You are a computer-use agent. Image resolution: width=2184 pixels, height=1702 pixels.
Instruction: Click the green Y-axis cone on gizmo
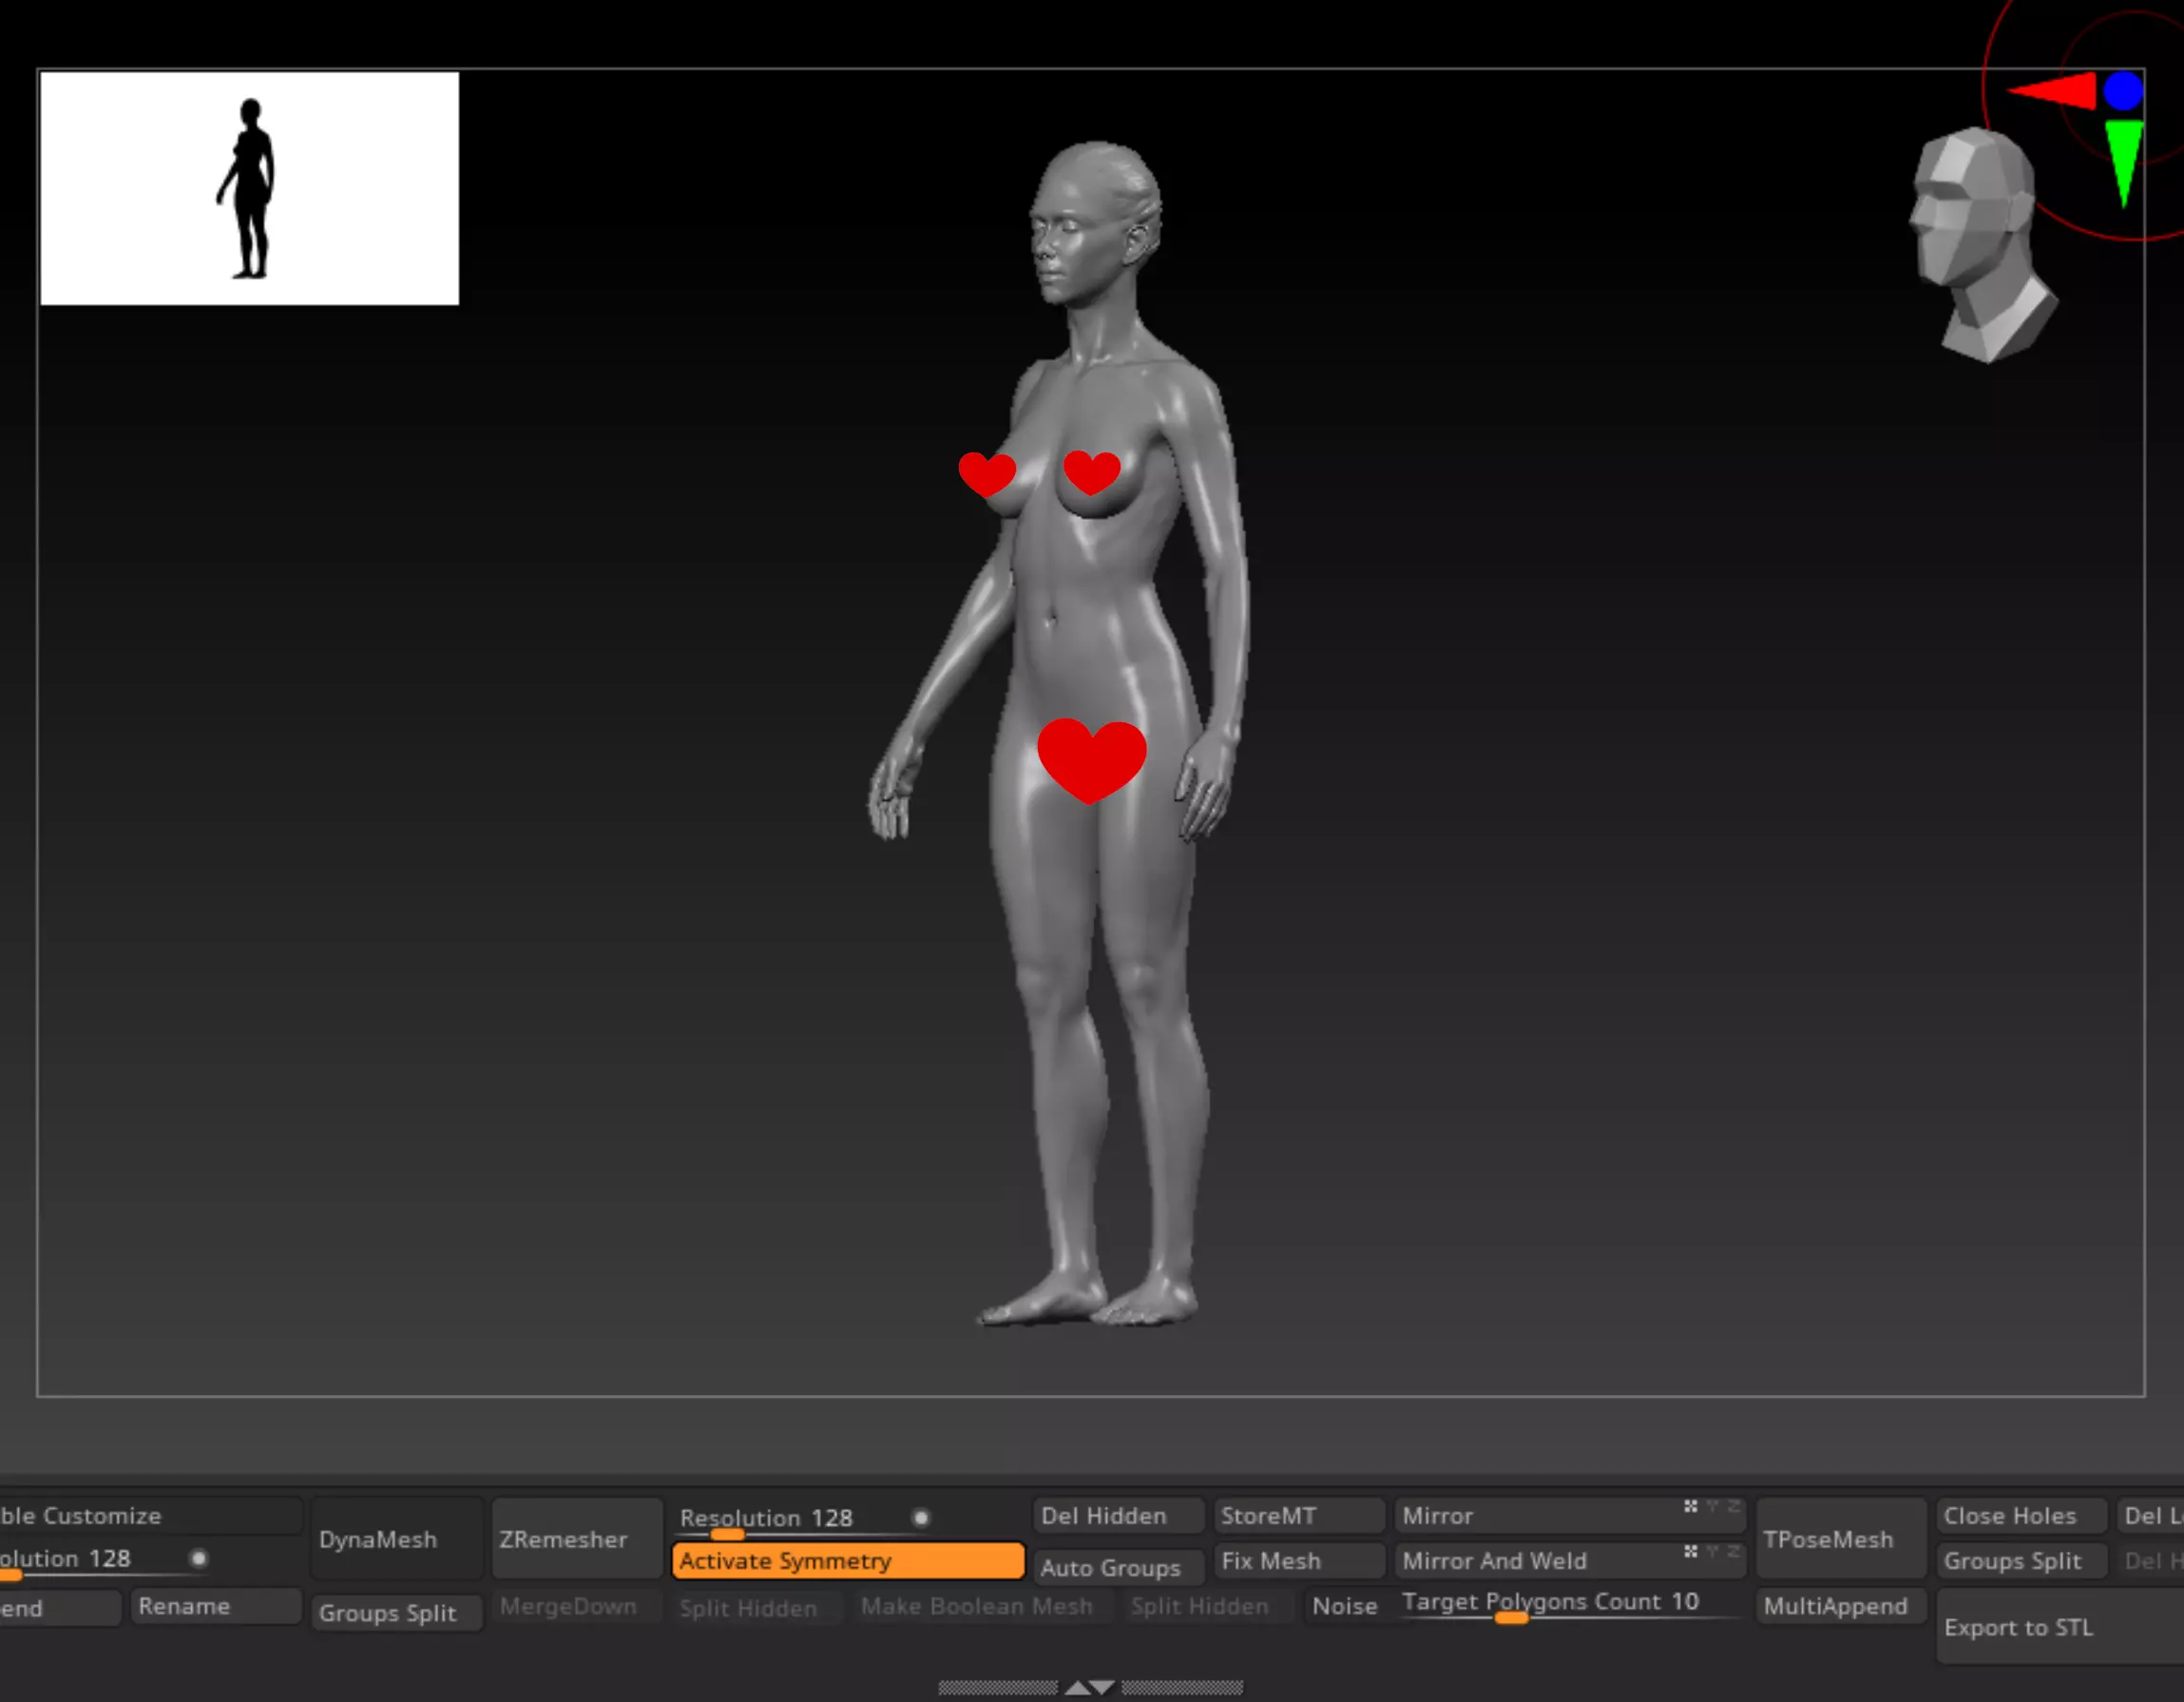pos(2123,163)
